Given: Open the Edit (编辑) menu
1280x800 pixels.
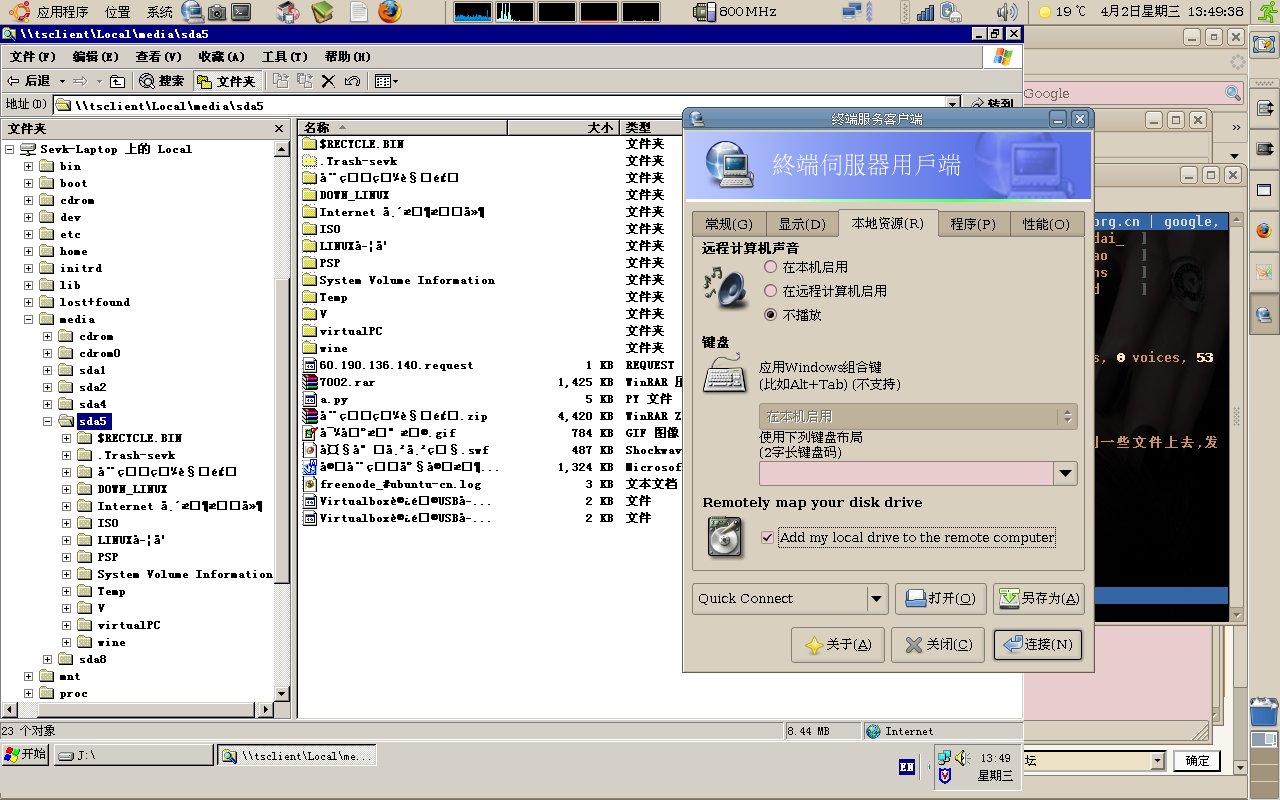Looking at the screenshot, I should coord(95,57).
